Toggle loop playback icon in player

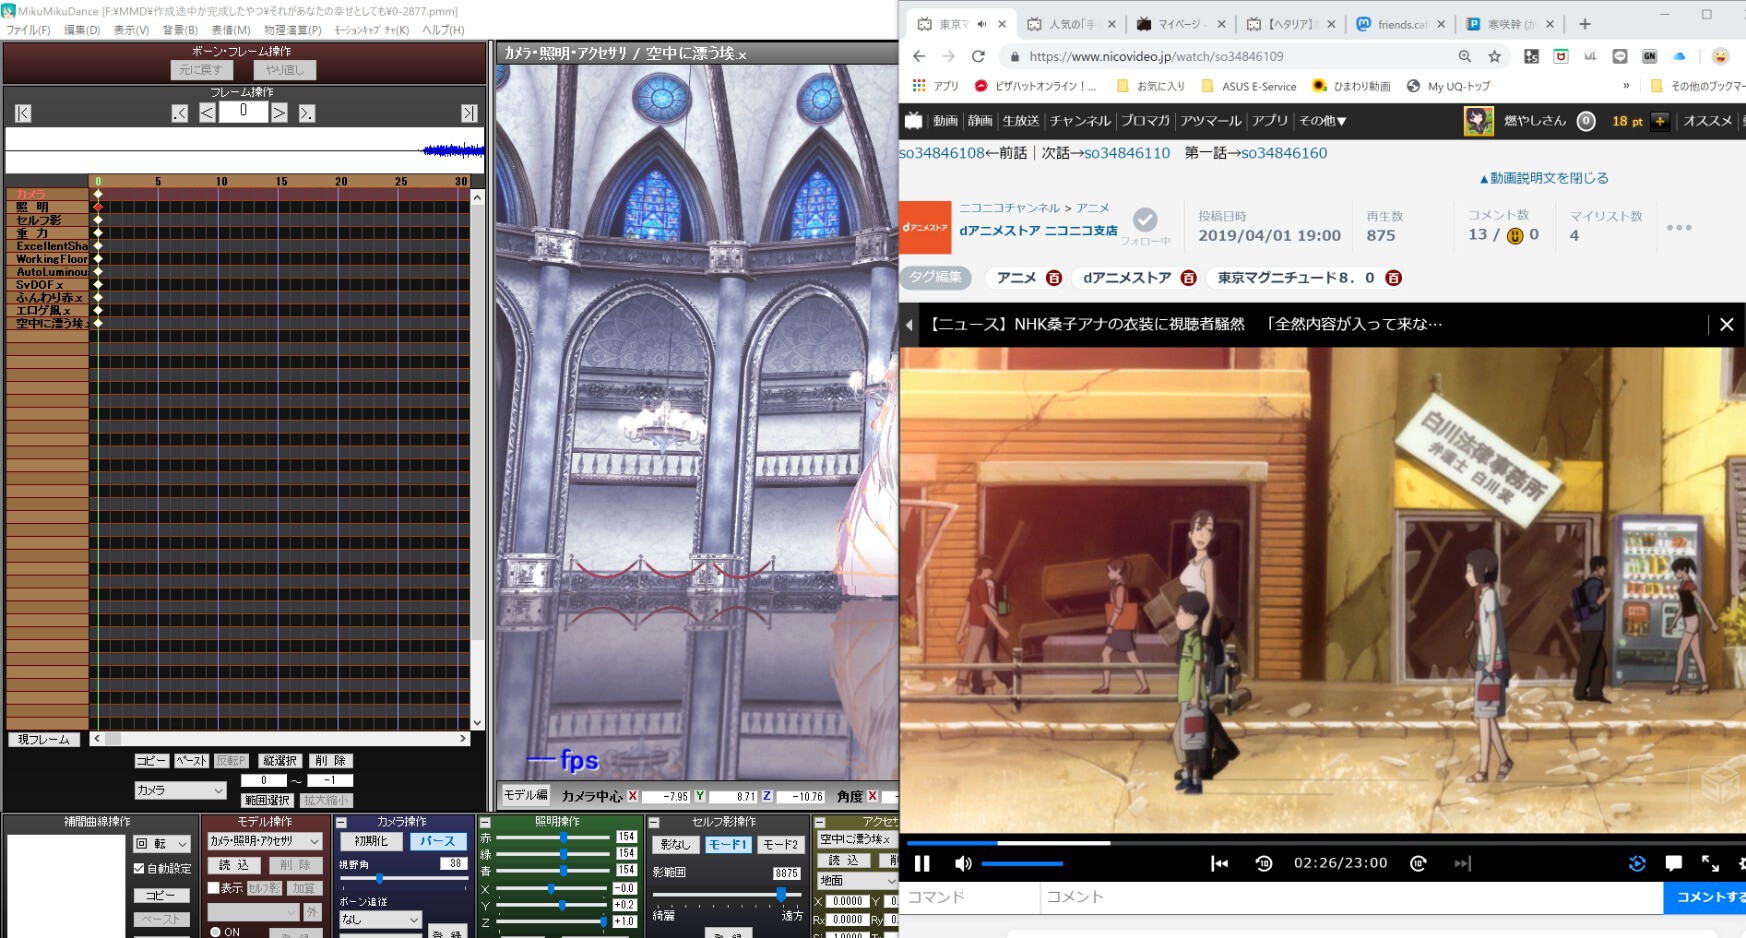click(1637, 863)
